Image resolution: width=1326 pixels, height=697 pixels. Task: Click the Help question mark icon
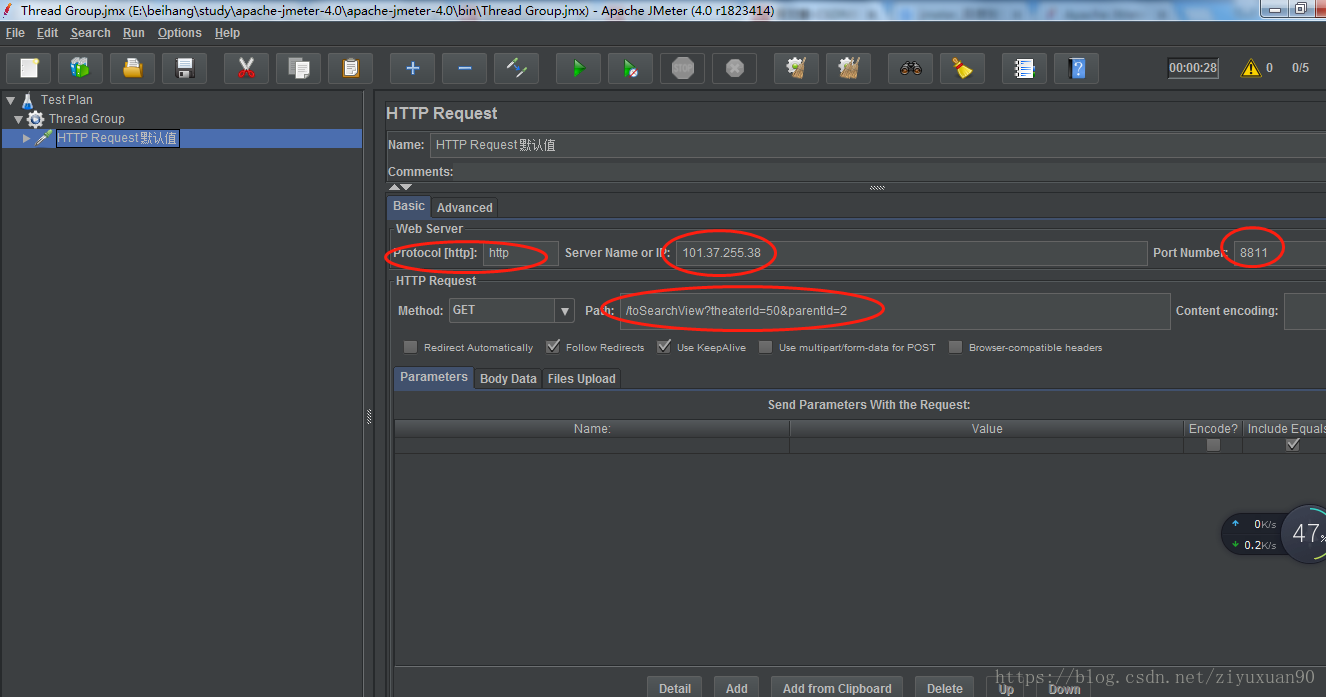(1076, 68)
